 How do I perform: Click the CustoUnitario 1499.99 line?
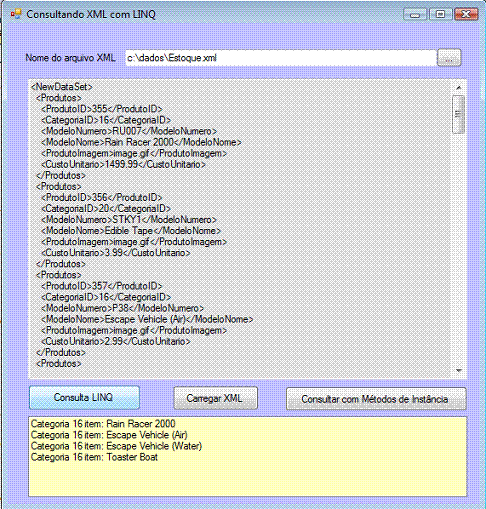123,164
